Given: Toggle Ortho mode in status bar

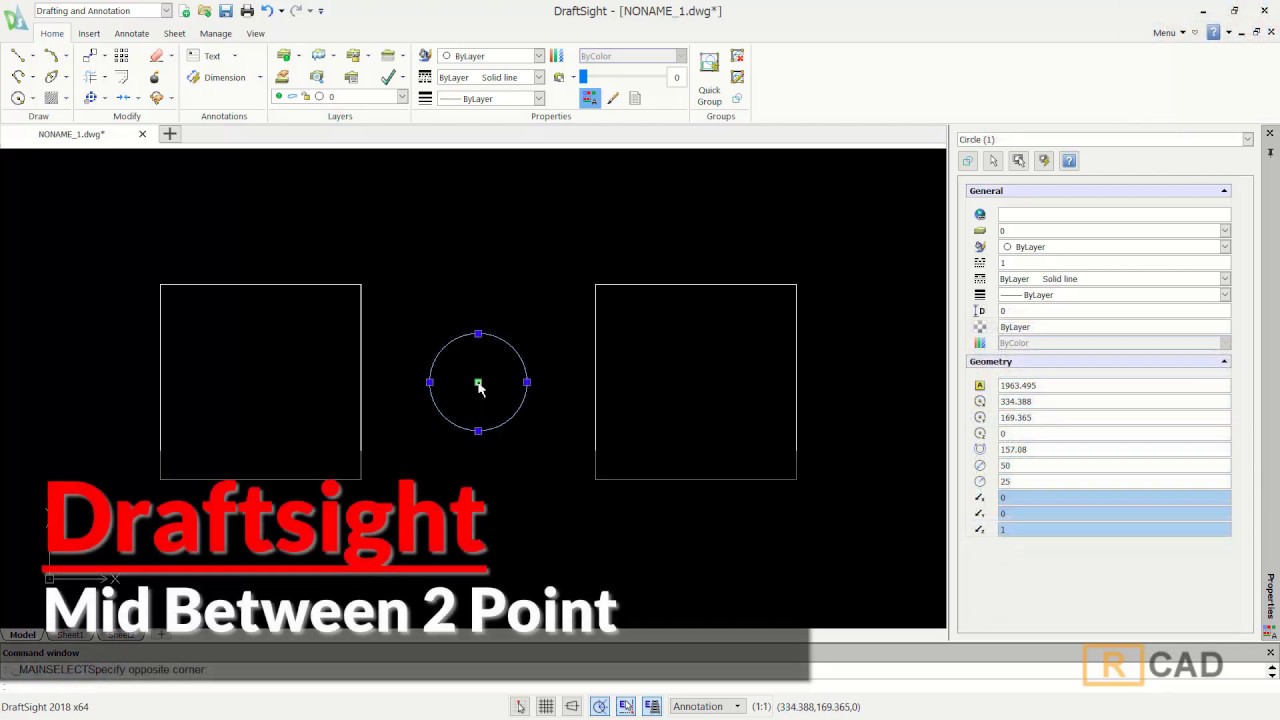Looking at the screenshot, I should [x=572, y=707].
